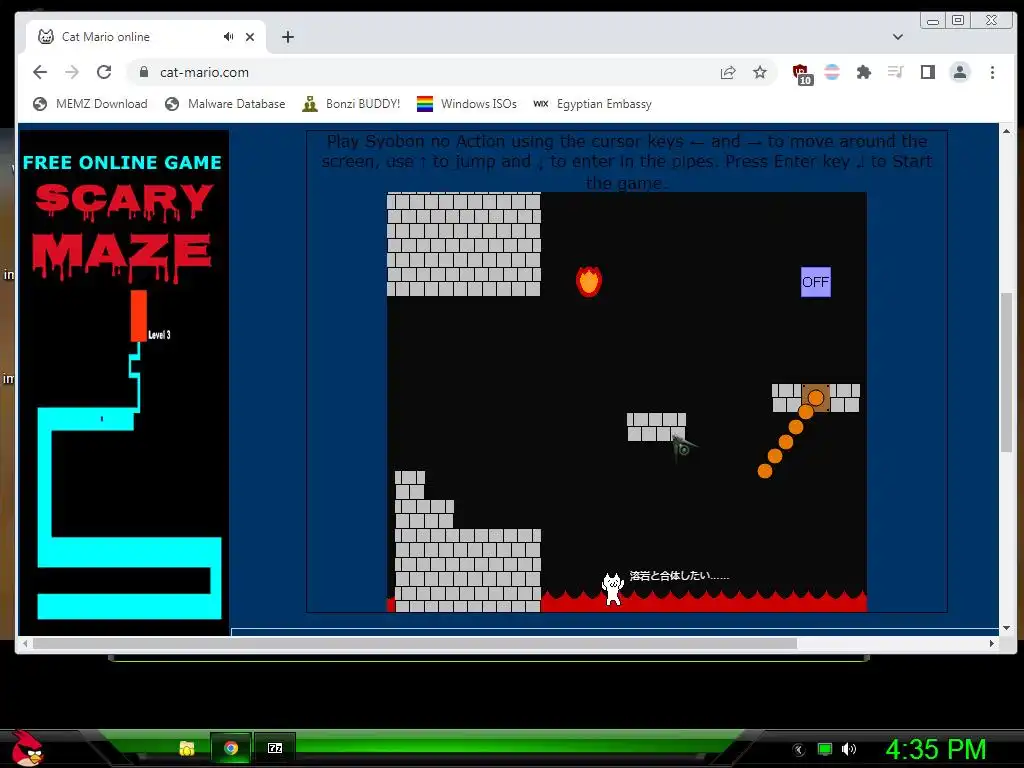Screen dimensions: 1024x768
Task: Open the Chrome profile avatar
Action: (x=959, y=72)
